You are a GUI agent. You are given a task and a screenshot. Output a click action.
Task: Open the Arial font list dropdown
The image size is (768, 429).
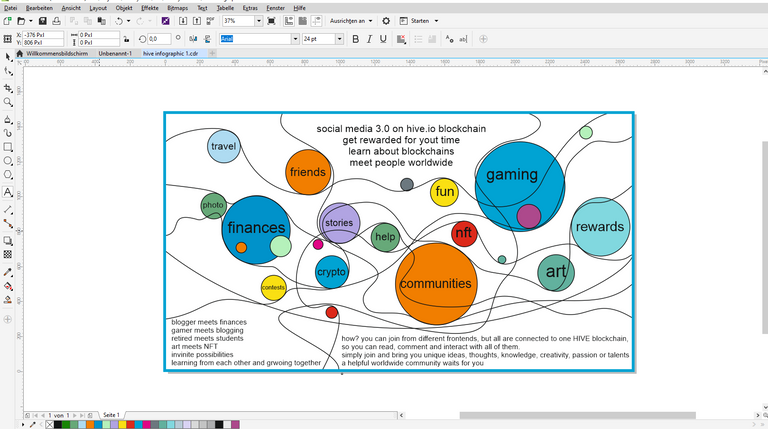click(295, 39)
